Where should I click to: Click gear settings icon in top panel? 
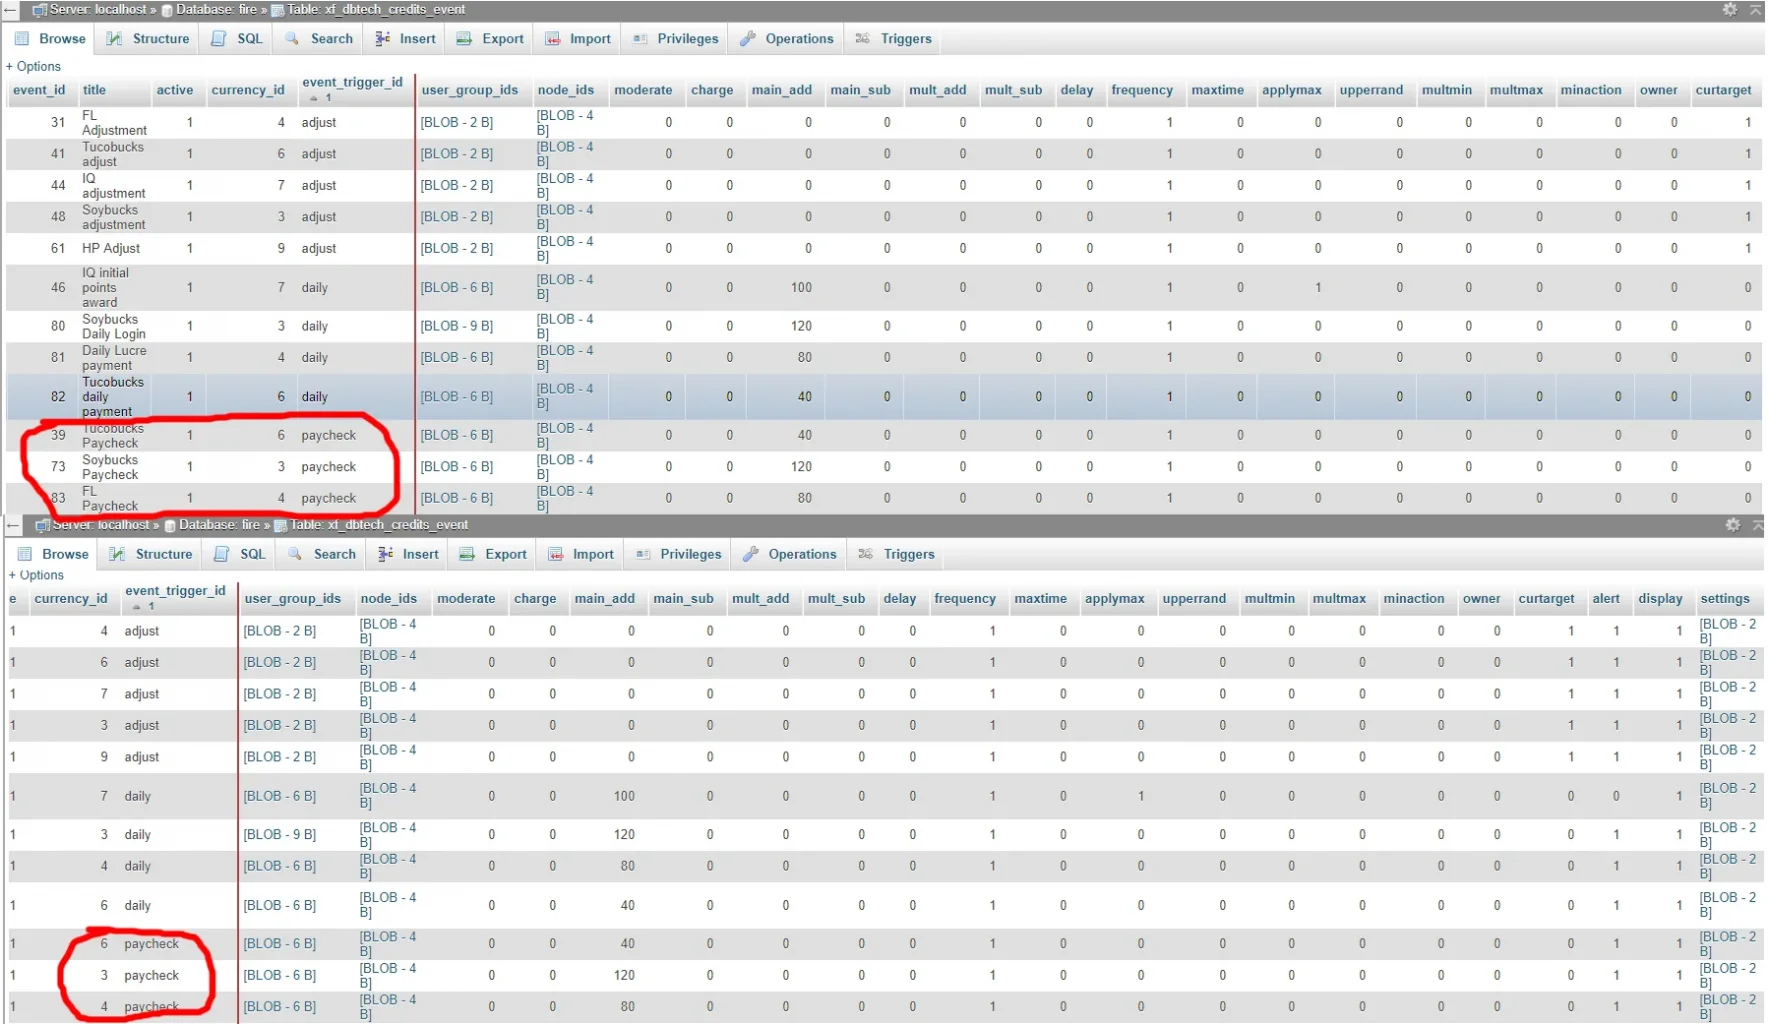click(x=1730, y=9)
